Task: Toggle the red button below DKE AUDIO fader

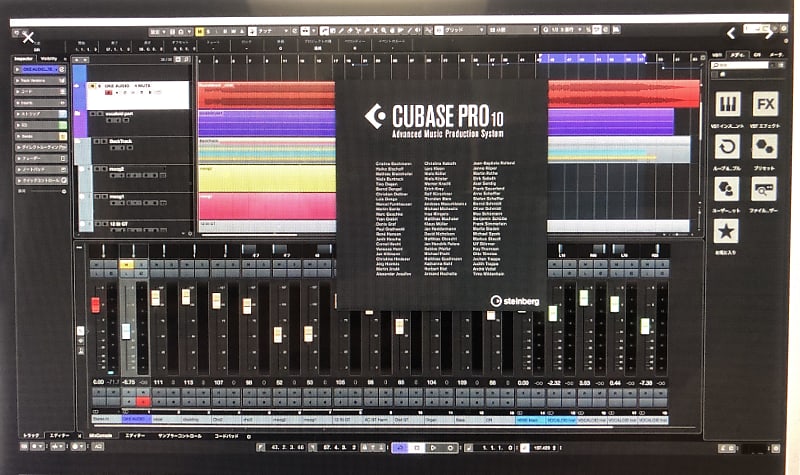Action: [143, 402]
